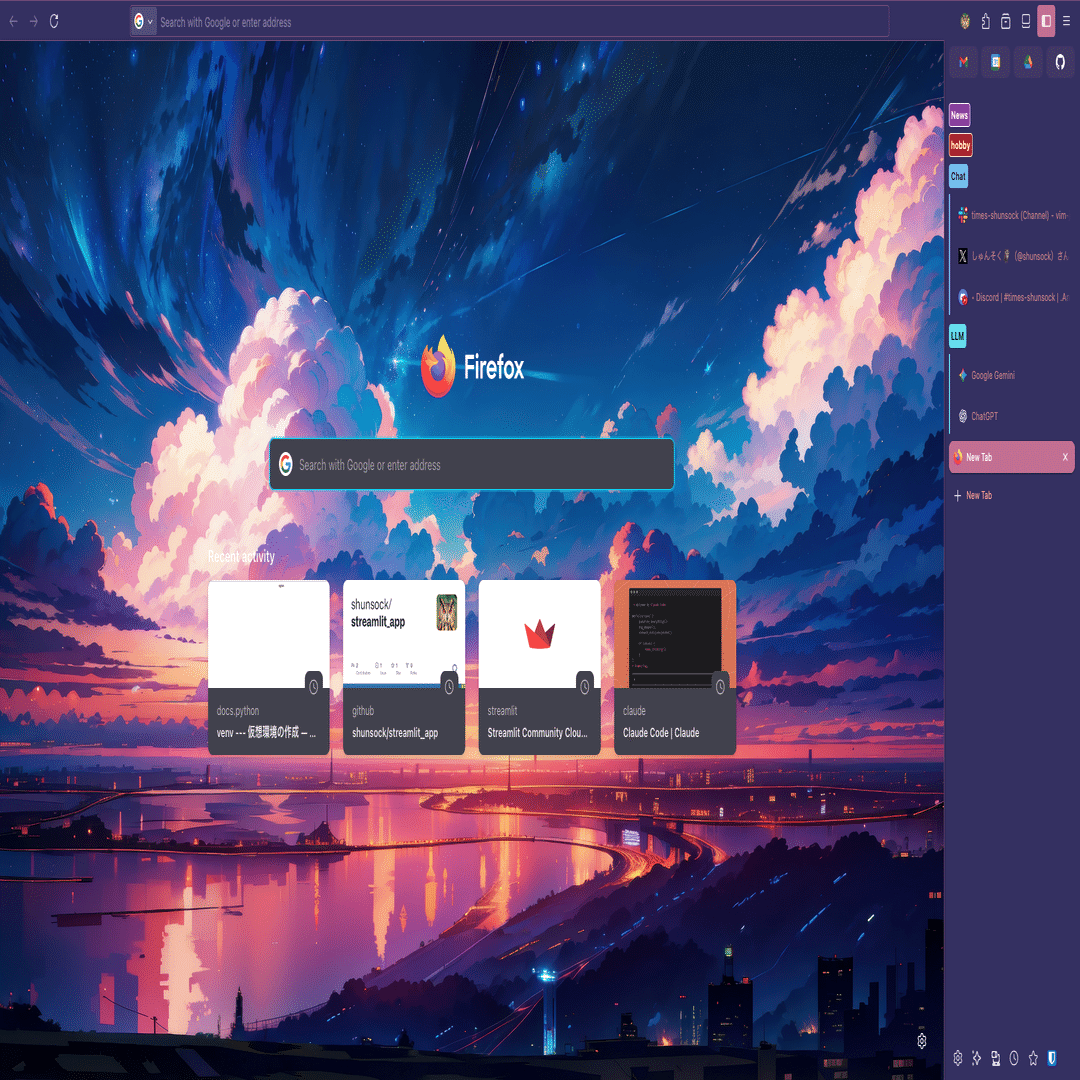Open settings via the gear icon in sidebar footer
The width and height of the screenshot is (1080, 1080).
(x=958, y=1057)
